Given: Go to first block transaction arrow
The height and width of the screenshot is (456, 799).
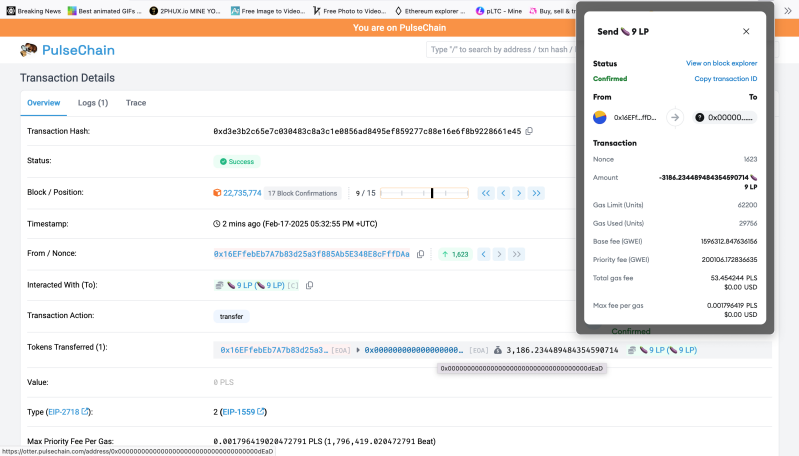Looking at the screenshot, I should pos(486,193).
